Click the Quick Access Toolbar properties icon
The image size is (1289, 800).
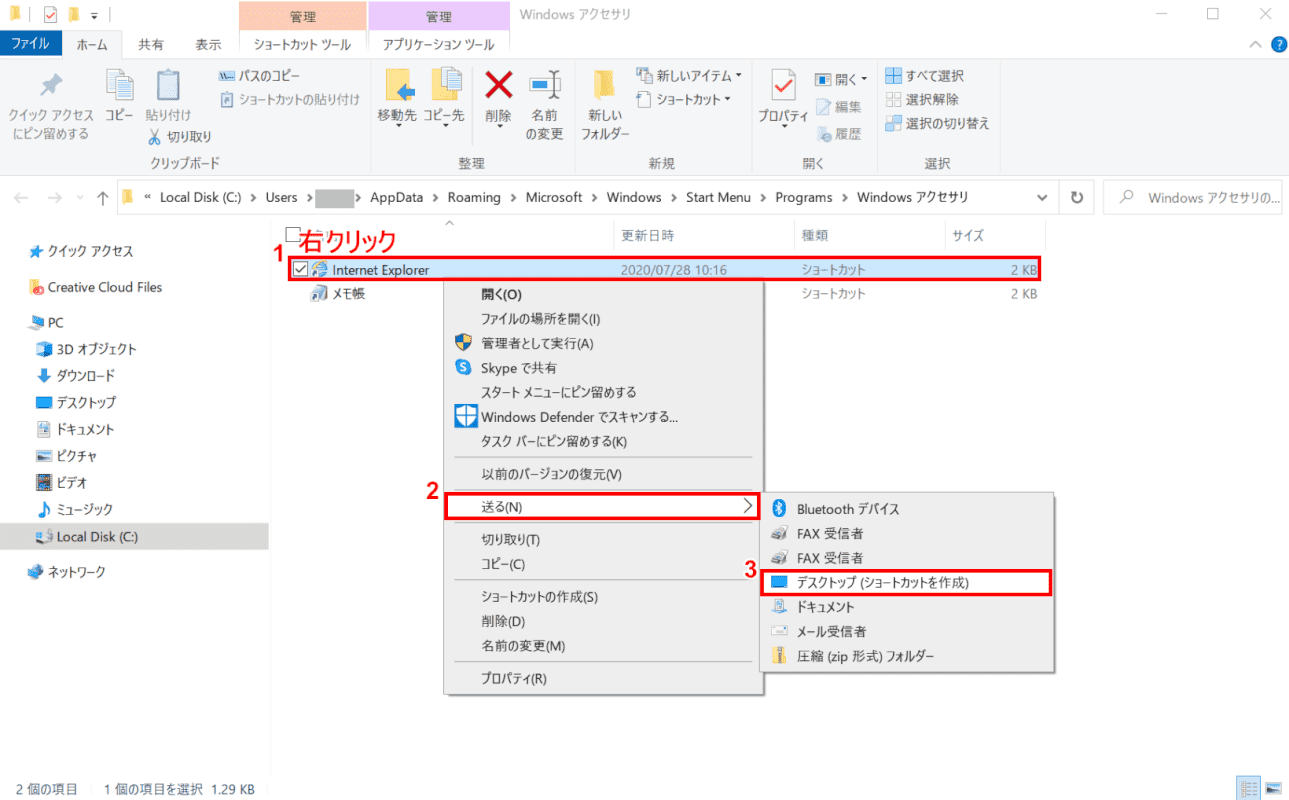click(51, 15)
